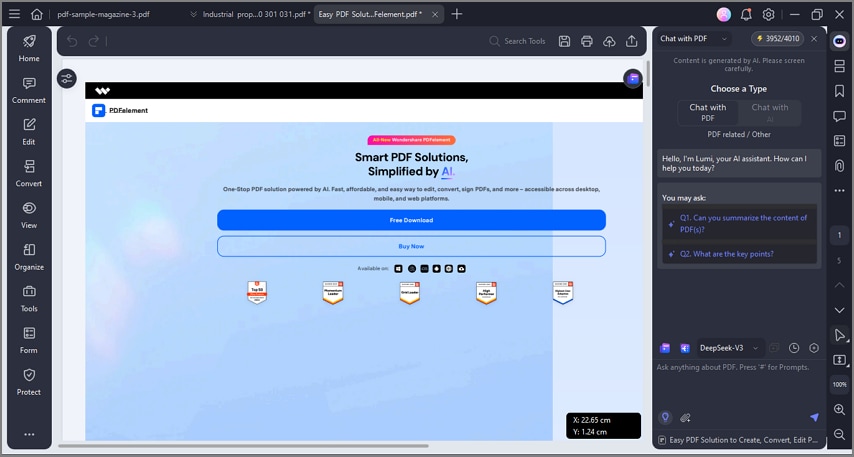This screenshot has height=457, width=854.
Task: Ask Q1 summarize the content suggestion
Action: click(740, 223)
